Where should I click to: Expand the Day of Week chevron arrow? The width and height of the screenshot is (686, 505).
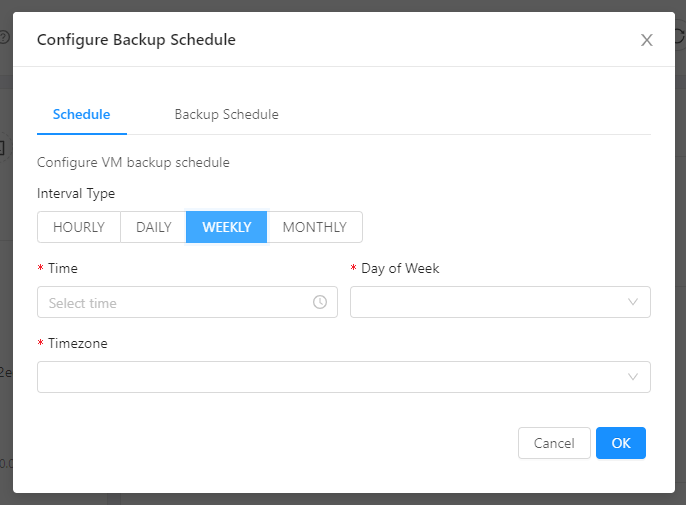click(633, 302)
